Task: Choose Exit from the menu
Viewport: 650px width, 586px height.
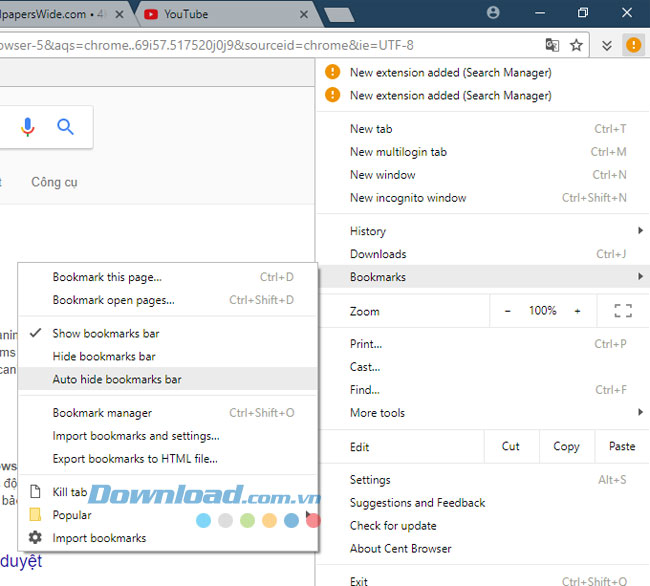Action: pyautogui.click(x=483, y=580)
